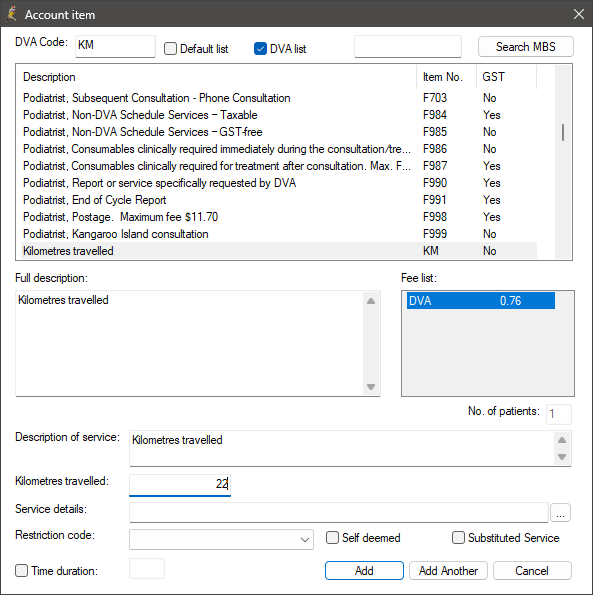593x595 pixels.
Task: Tick the Self deemed checkbox
Action: 332,538
